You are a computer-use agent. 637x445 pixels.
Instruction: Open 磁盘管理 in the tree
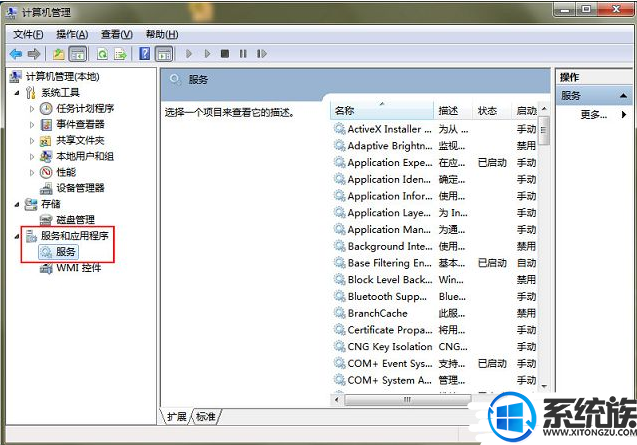[75, 220]
